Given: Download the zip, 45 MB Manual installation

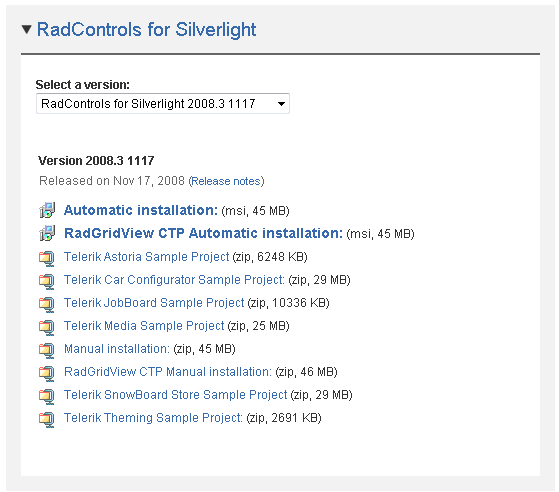Looking at the screenshot, I should 117,349.
